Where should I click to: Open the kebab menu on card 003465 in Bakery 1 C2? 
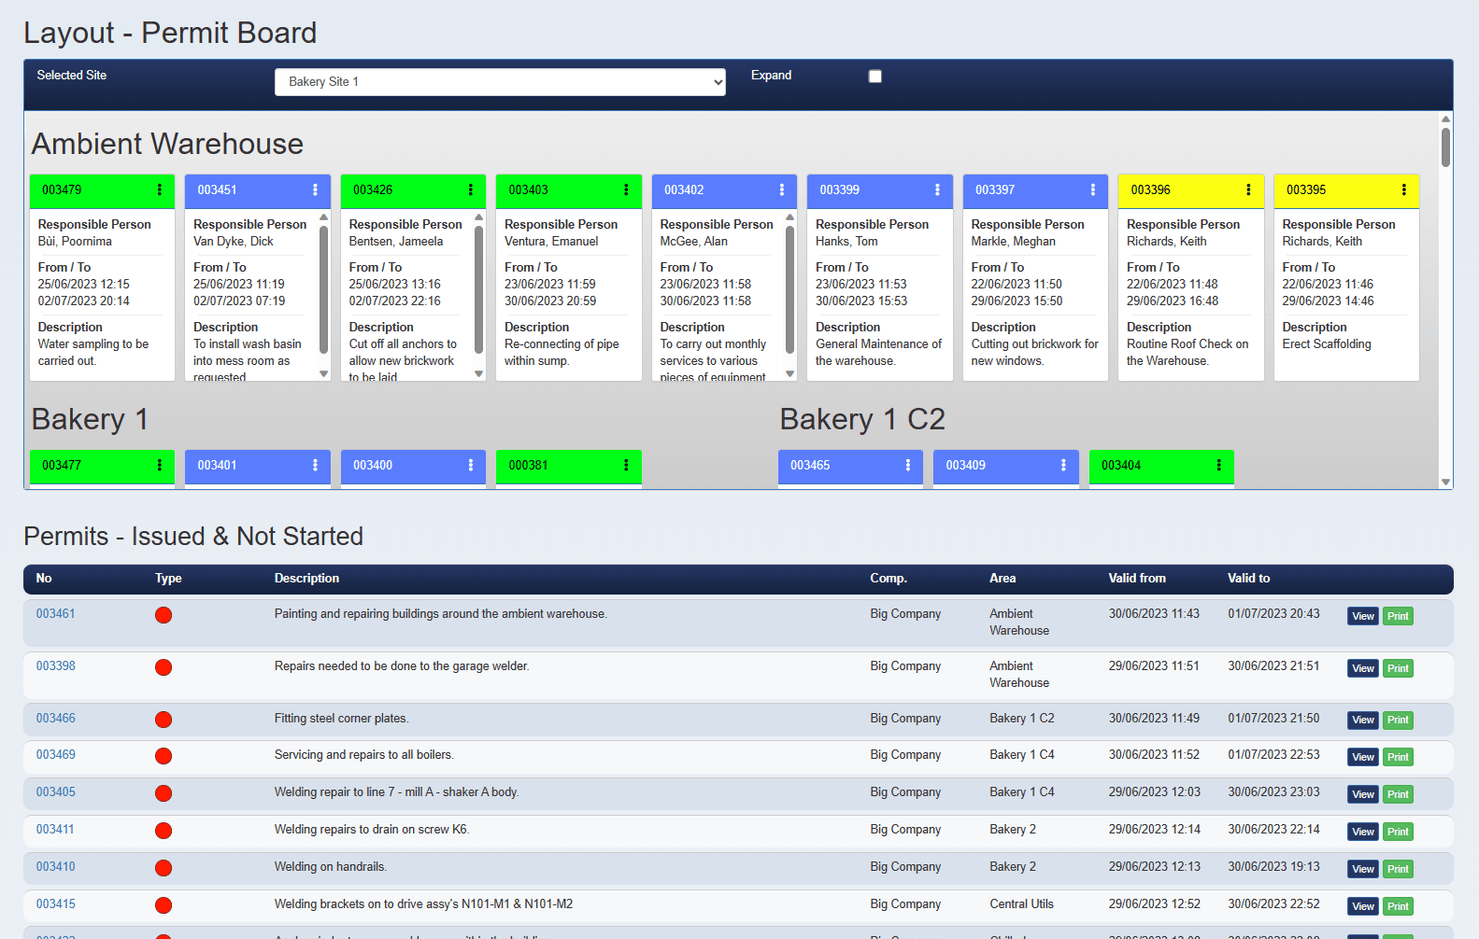pyautogui.click(x=909, y=466)
